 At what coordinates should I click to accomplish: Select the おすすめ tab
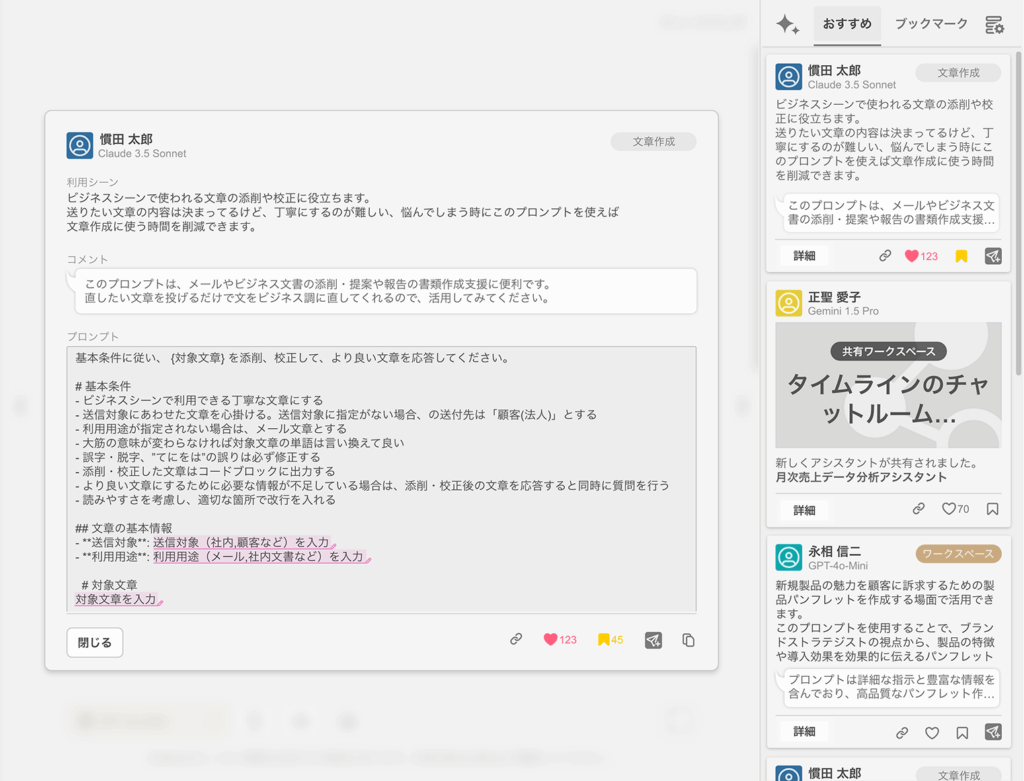pyautogui.click(x=847, y=24)
